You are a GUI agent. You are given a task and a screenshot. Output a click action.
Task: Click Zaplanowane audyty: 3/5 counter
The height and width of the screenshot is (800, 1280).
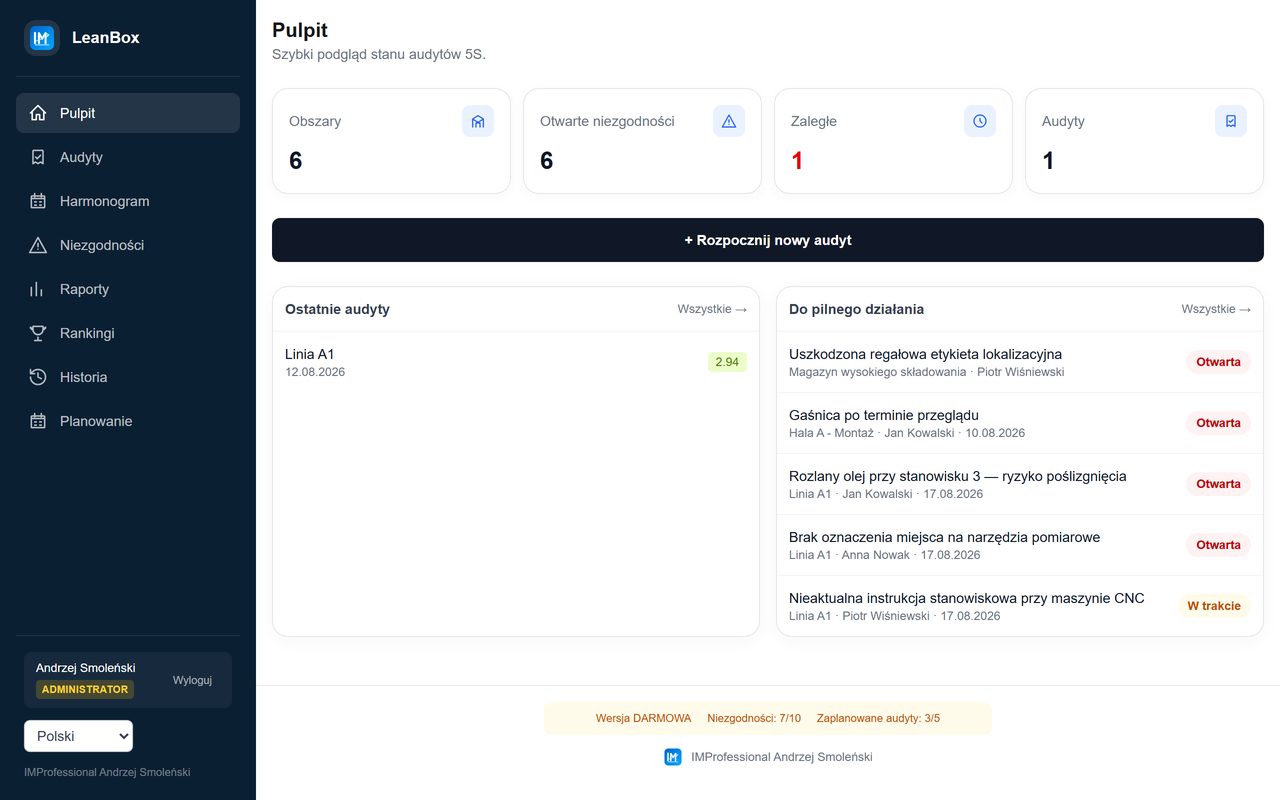point(879,718)
